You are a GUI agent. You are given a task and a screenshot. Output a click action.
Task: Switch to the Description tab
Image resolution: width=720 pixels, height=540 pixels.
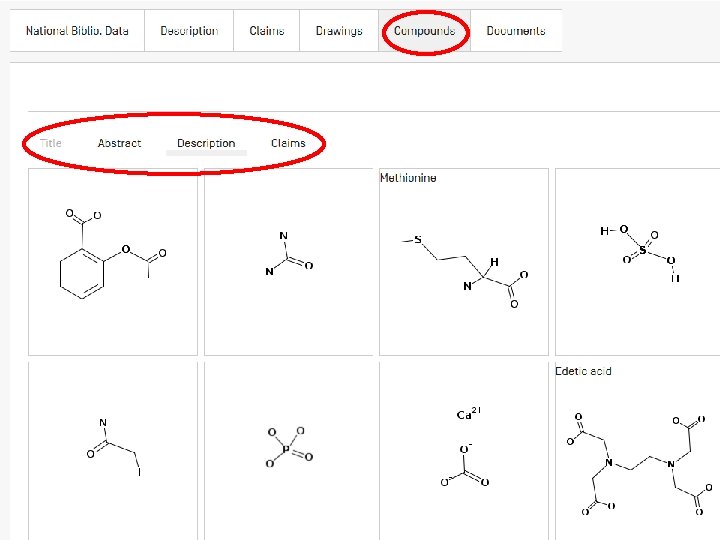tap(189, 31)
